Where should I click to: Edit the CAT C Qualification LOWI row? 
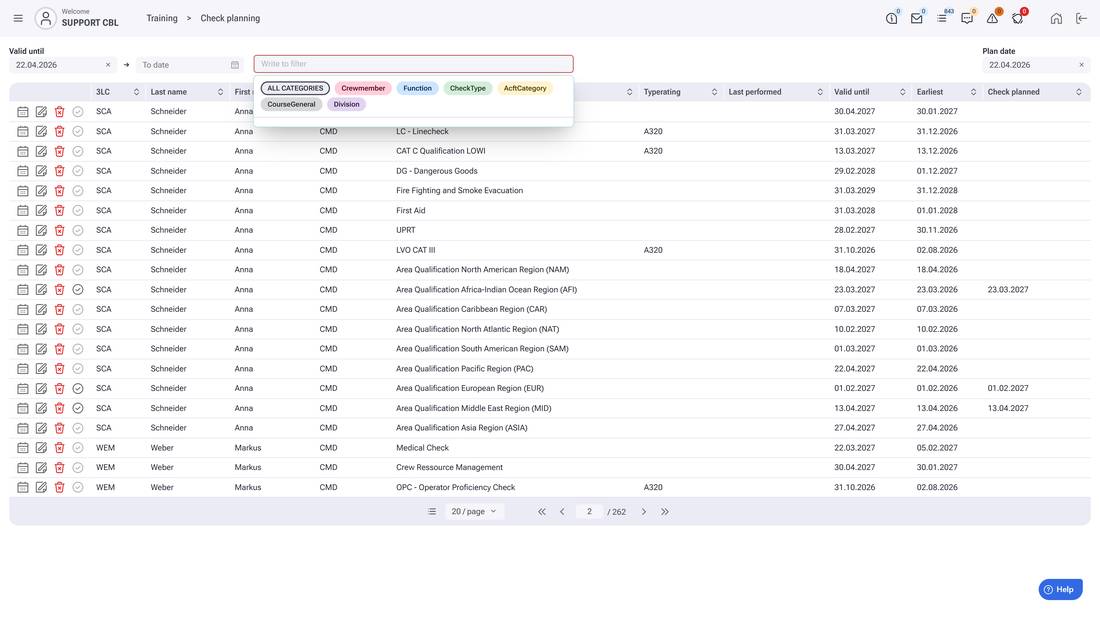[x=41, y=151]
